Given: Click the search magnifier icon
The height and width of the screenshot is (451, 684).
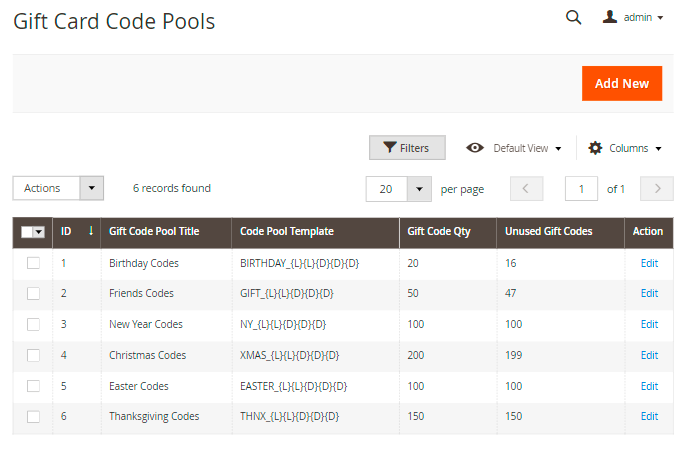Looking at the screenshot, I should point(573,17).
